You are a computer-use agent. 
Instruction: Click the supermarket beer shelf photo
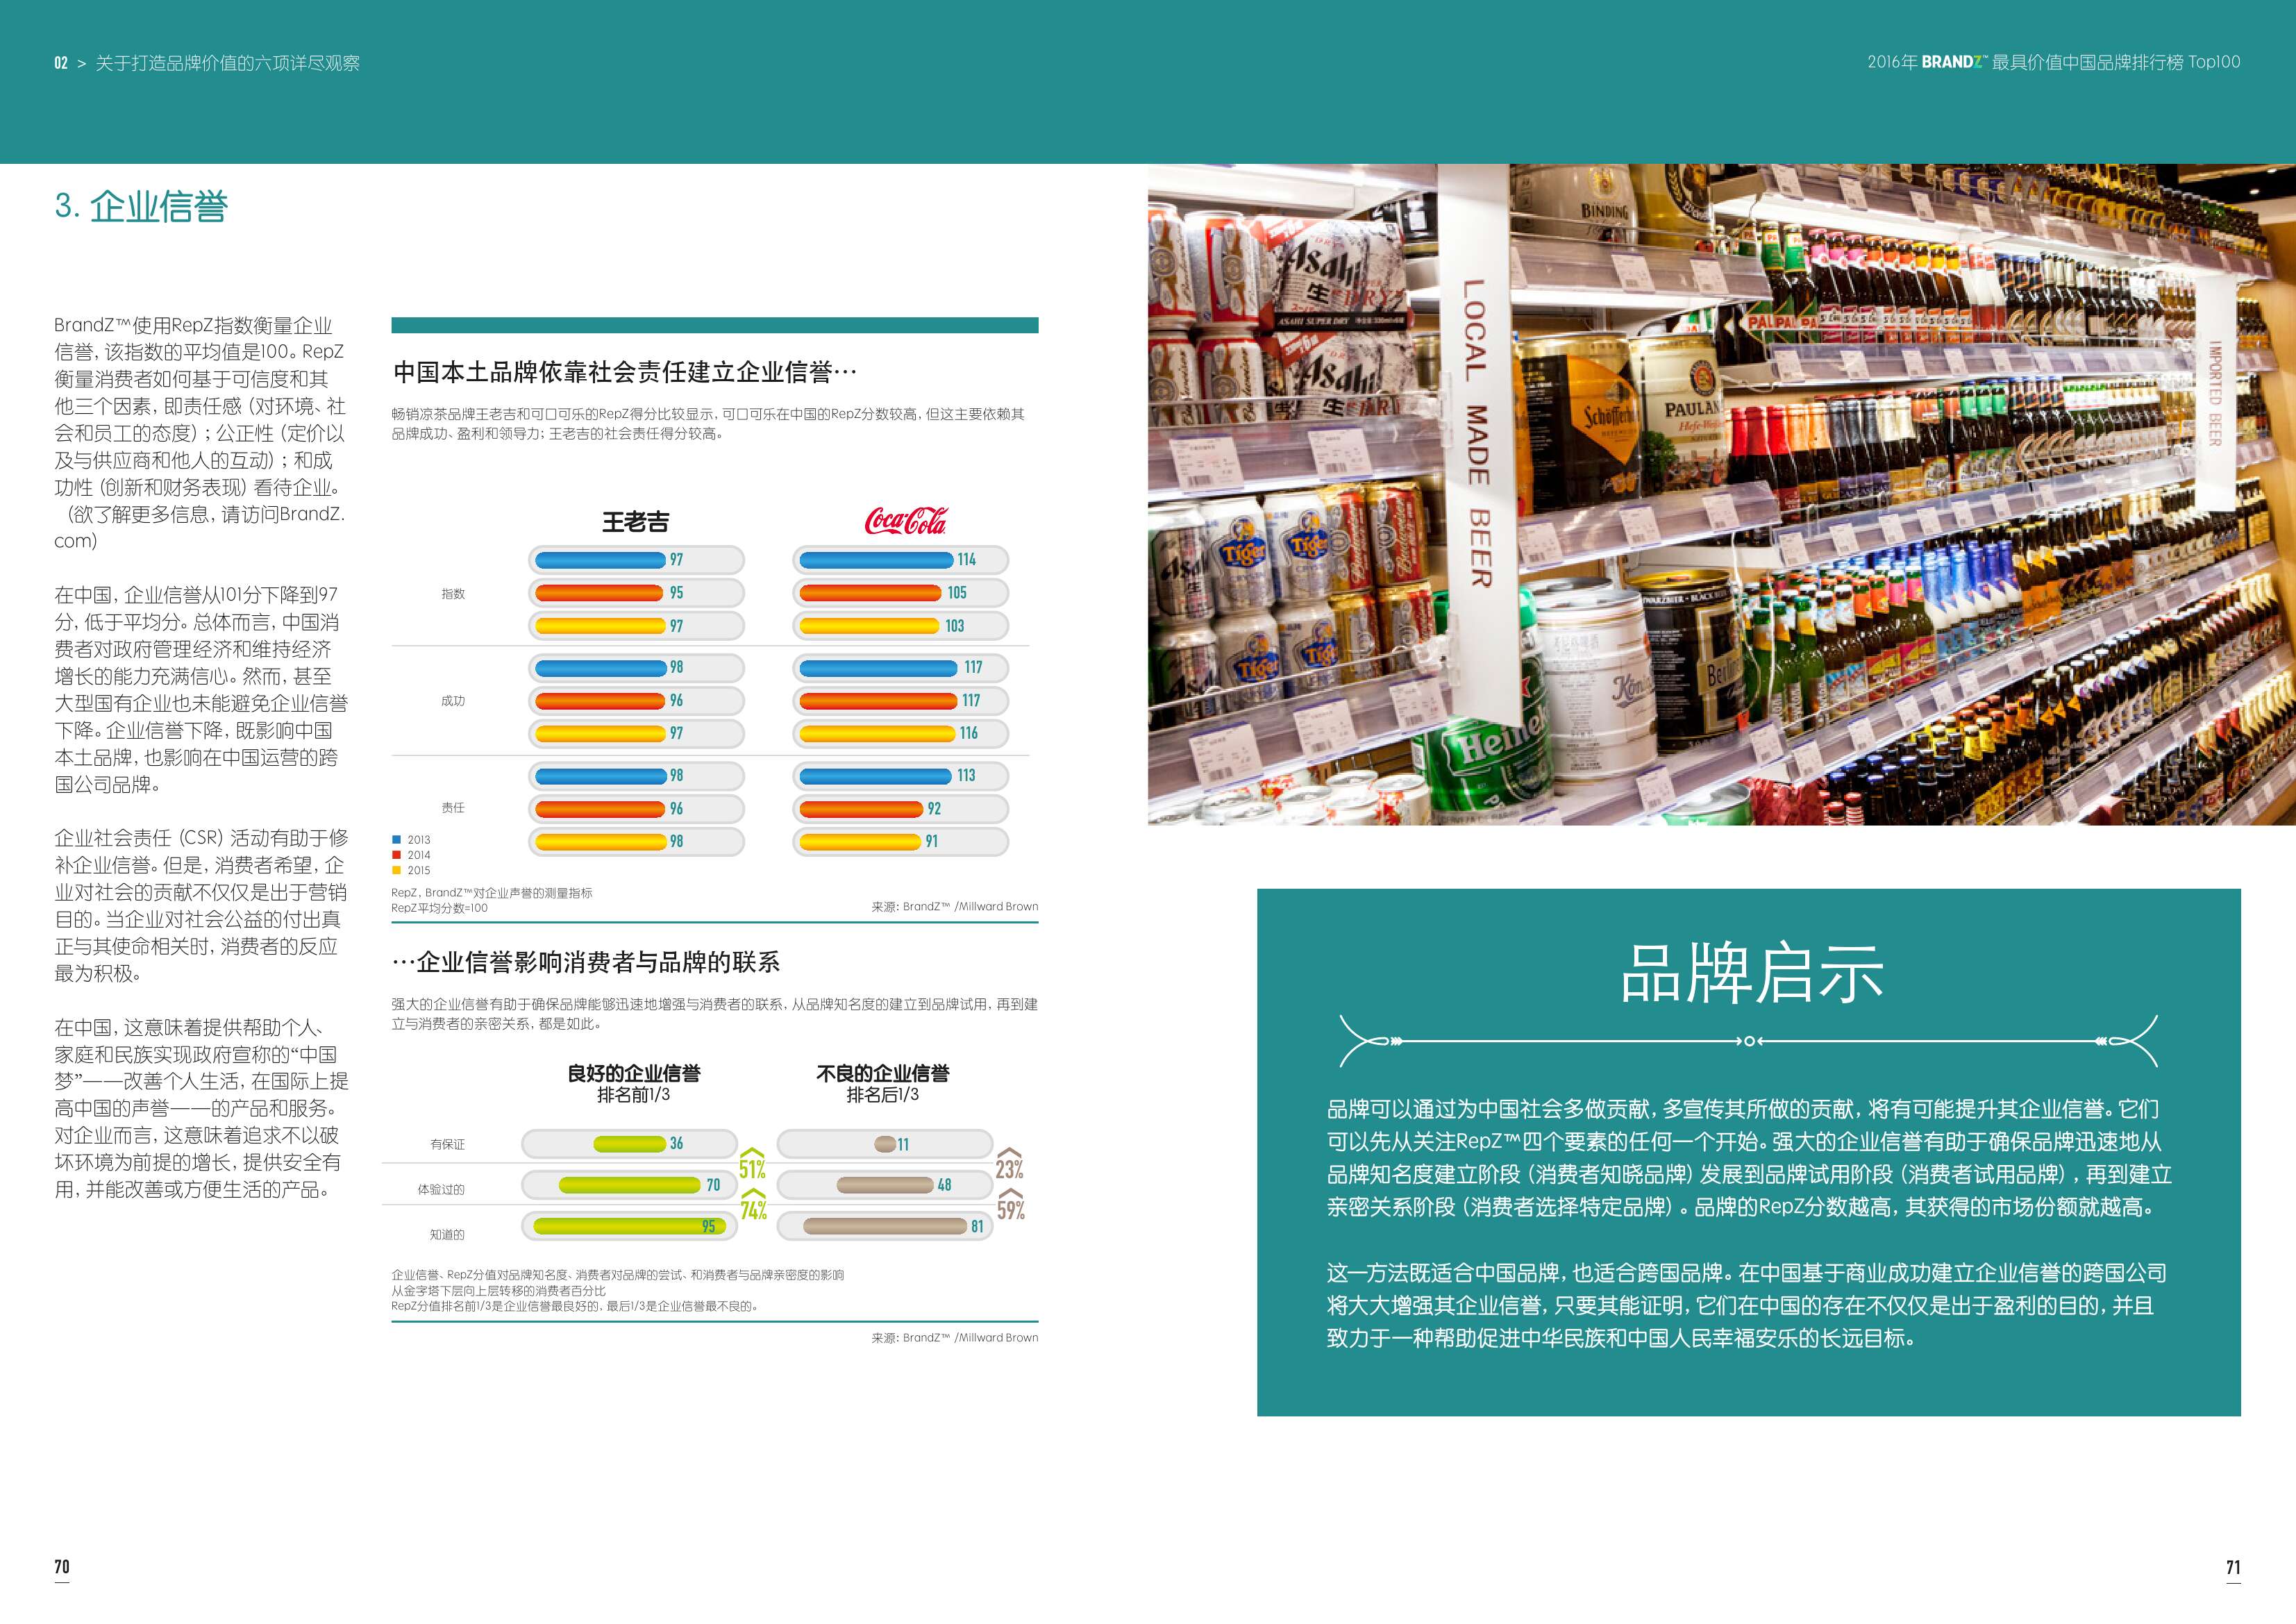pos(1722,495)
